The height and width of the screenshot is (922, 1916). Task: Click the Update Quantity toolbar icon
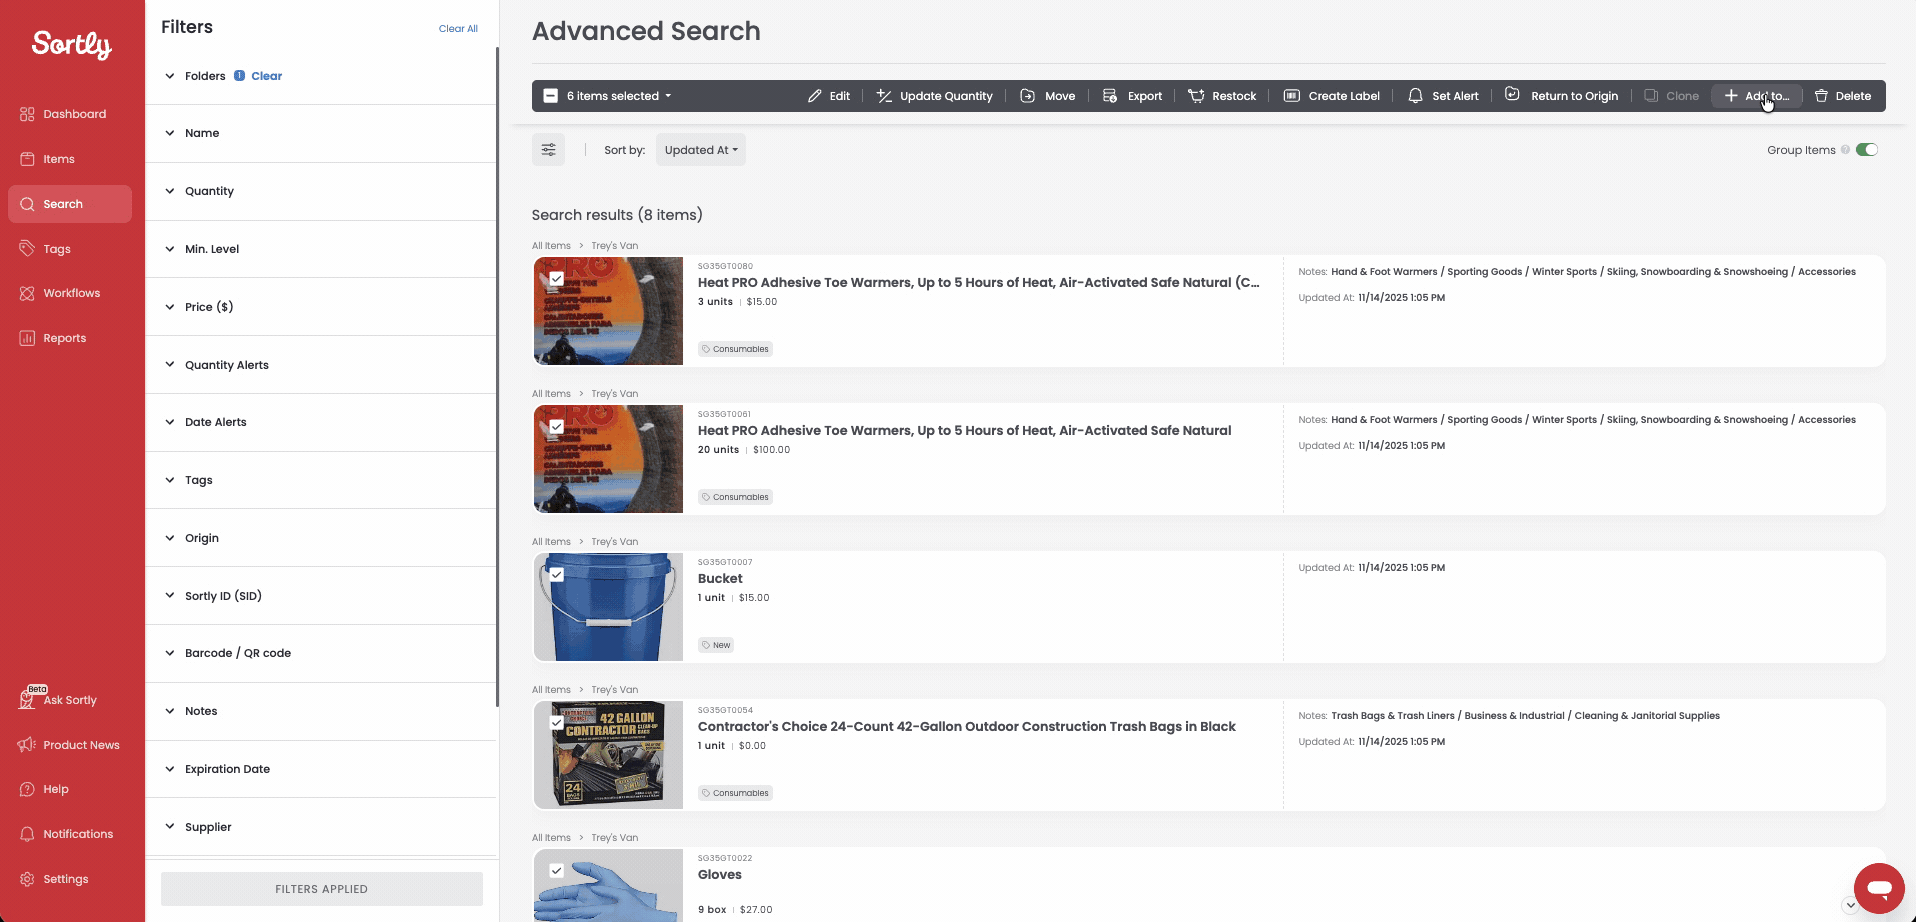884,96
